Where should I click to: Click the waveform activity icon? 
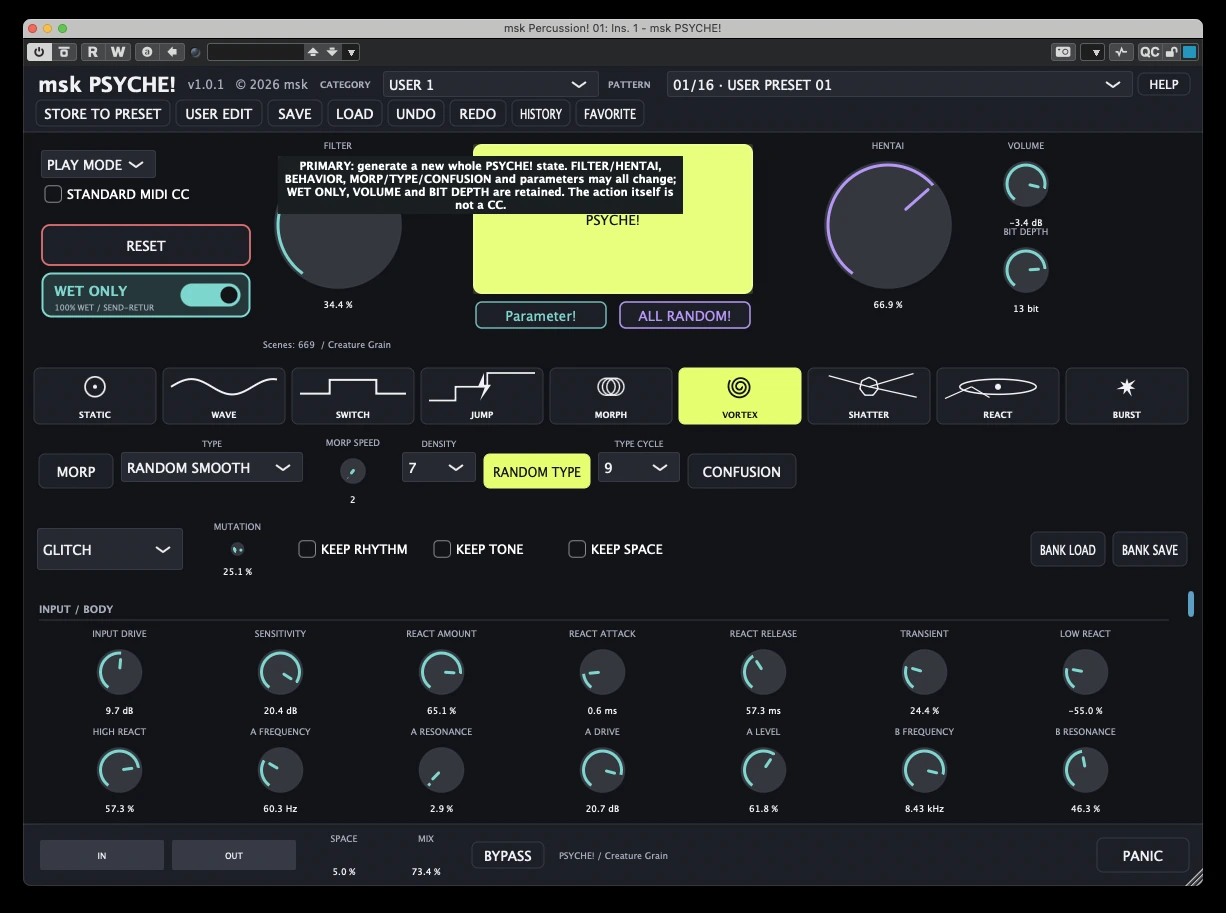[x=1122, y=52]
